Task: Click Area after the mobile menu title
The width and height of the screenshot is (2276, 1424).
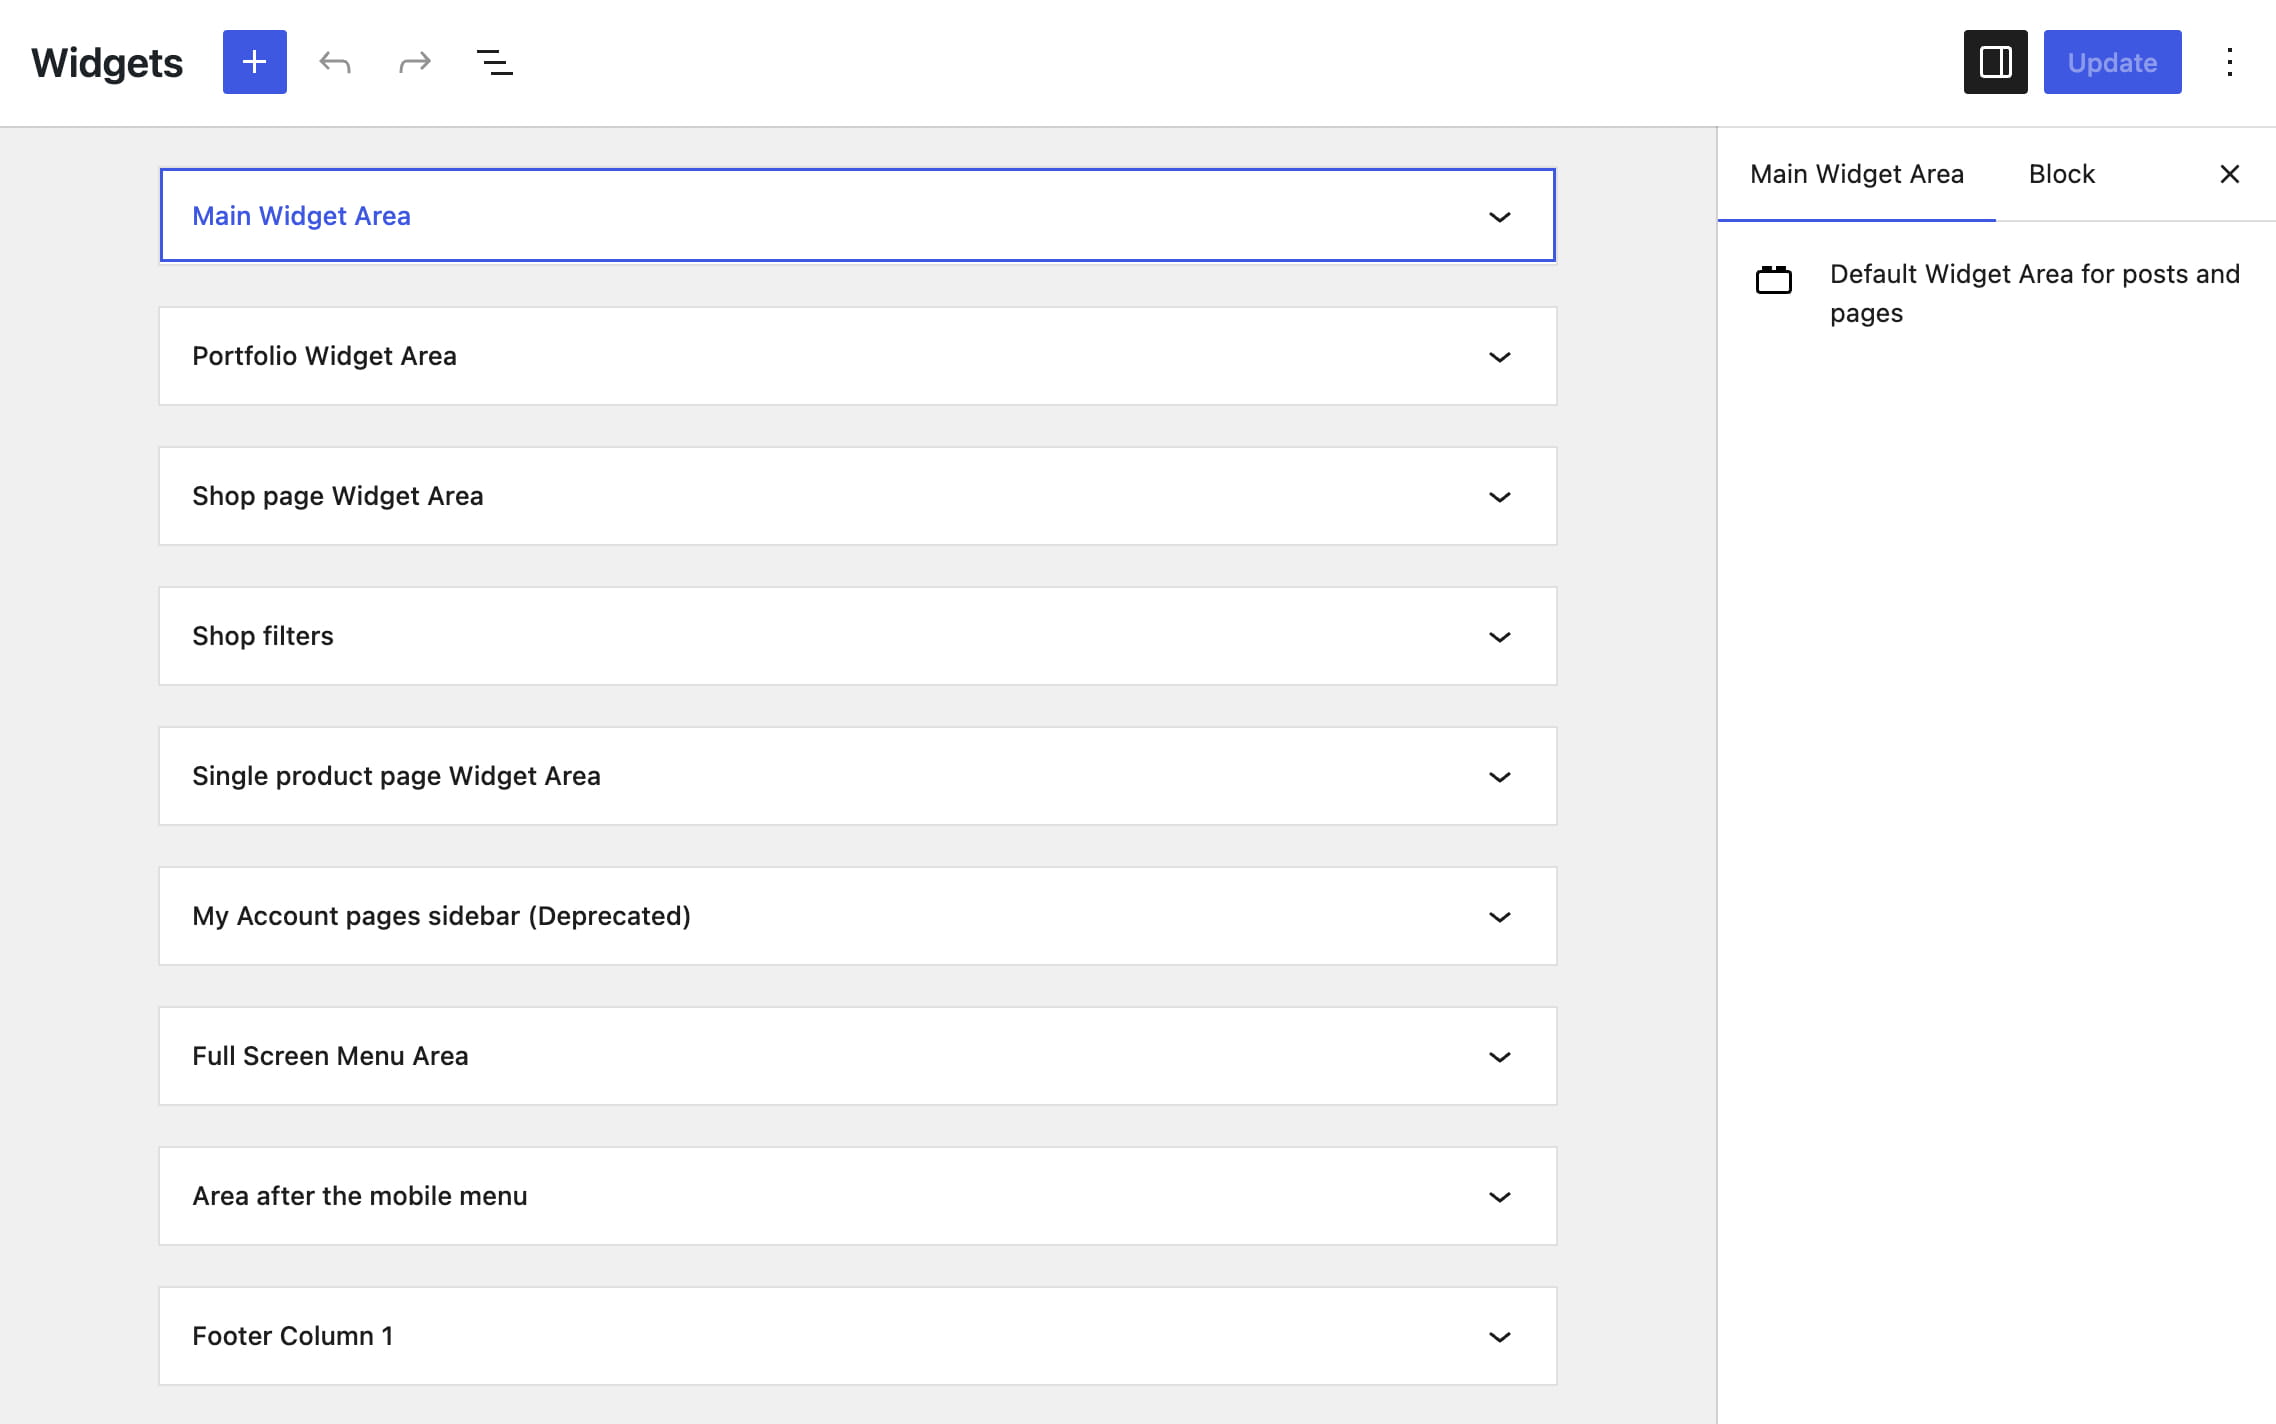Action: [360, 1196]
